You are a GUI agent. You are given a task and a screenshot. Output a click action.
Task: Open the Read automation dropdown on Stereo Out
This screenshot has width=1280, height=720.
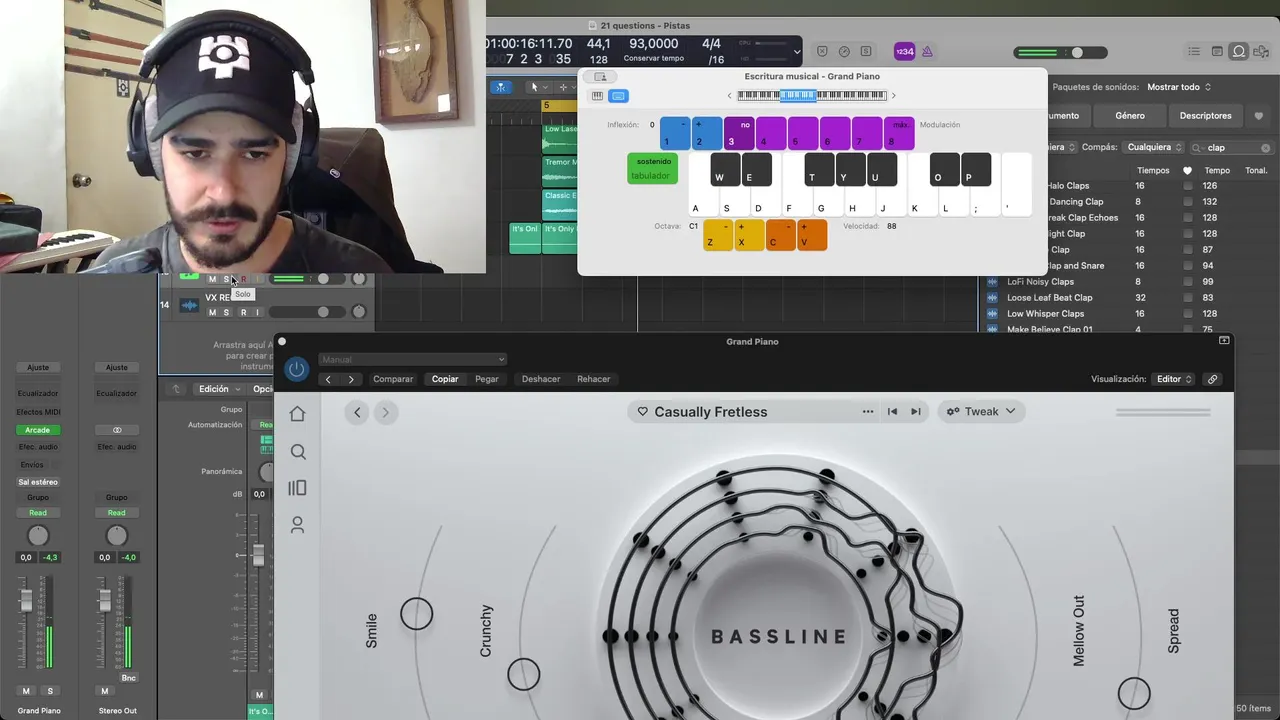[117, 513]
